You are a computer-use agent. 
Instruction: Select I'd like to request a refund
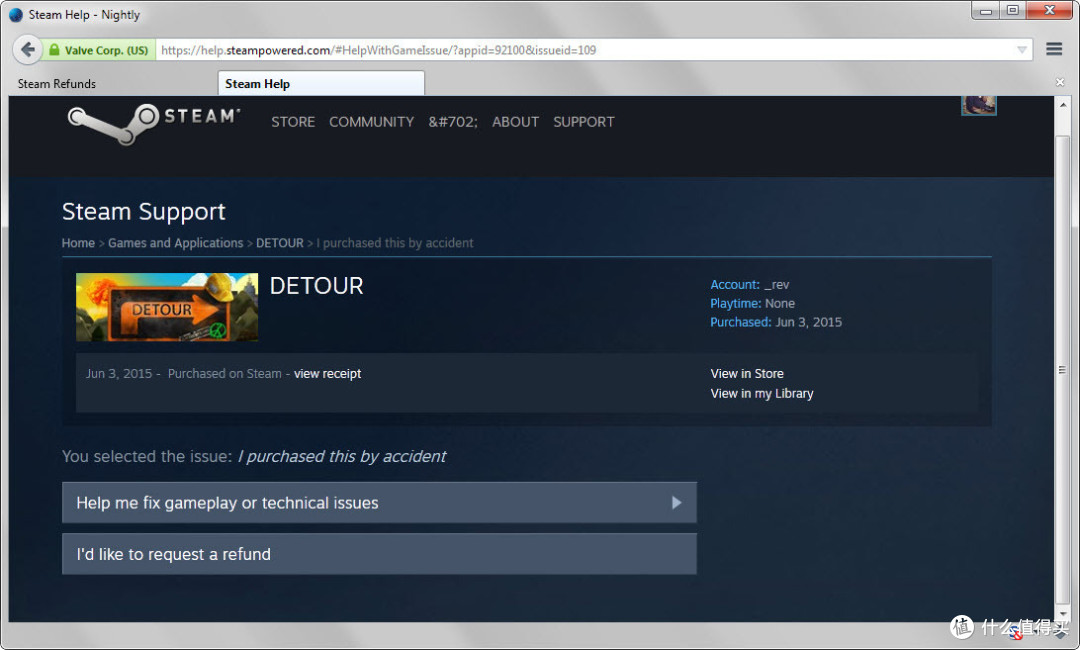379,554
